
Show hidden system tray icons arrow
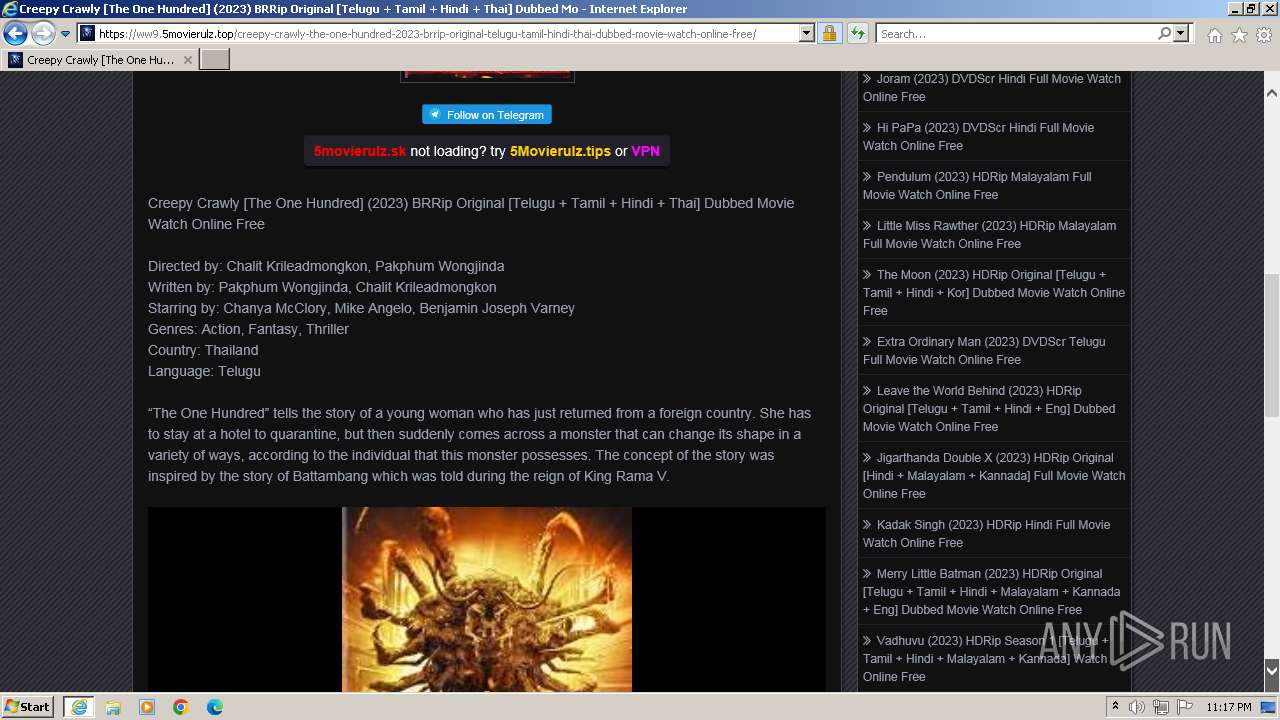point(1115,707)
